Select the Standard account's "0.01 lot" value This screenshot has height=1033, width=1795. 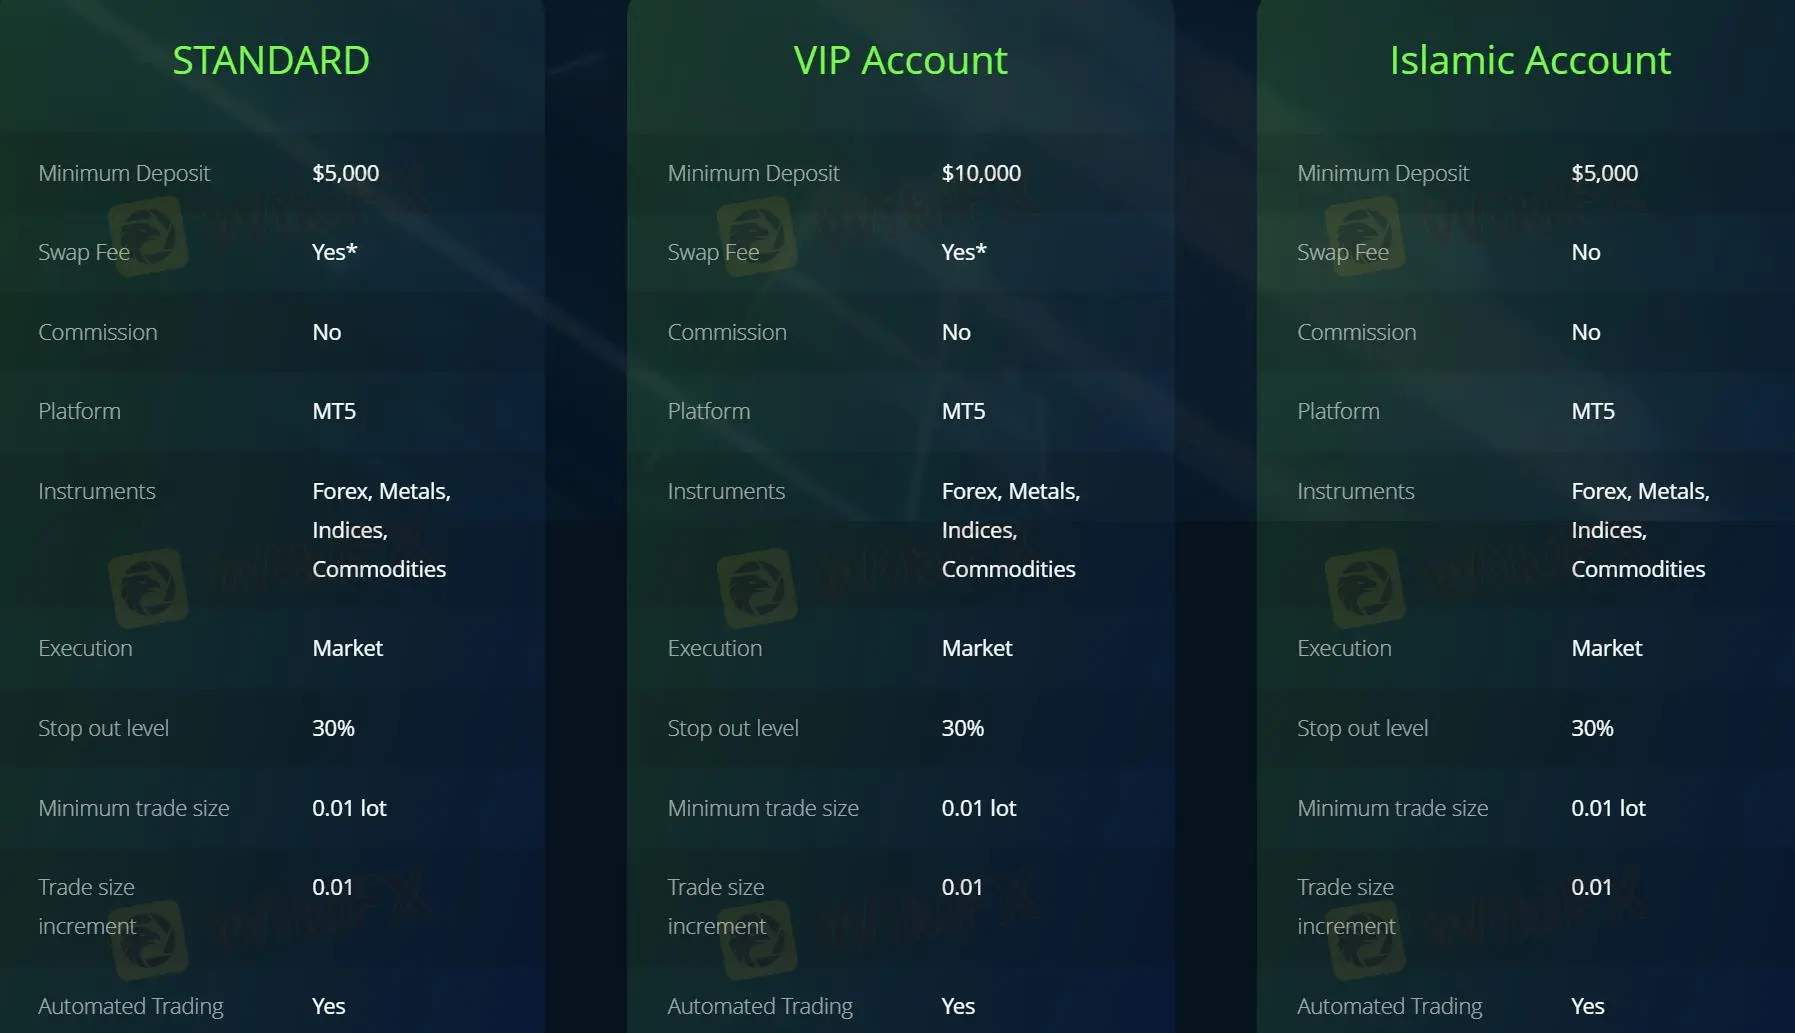click(x=349, y=808)
